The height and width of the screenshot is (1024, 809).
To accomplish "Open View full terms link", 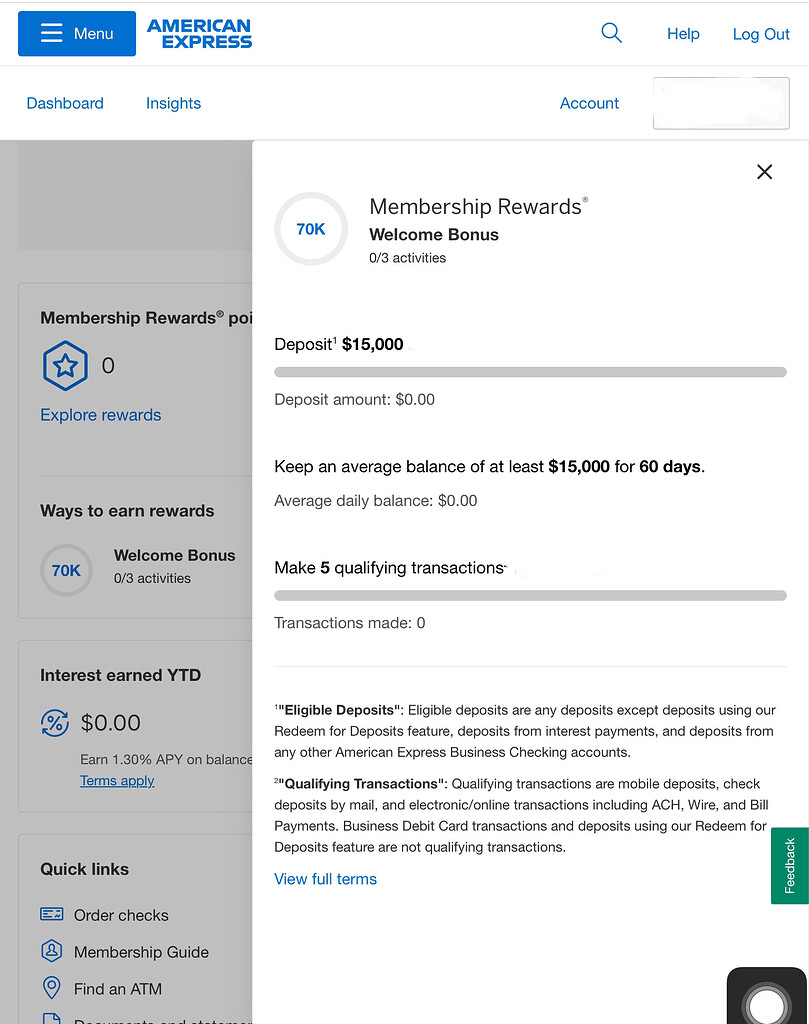I will (325, 879).
